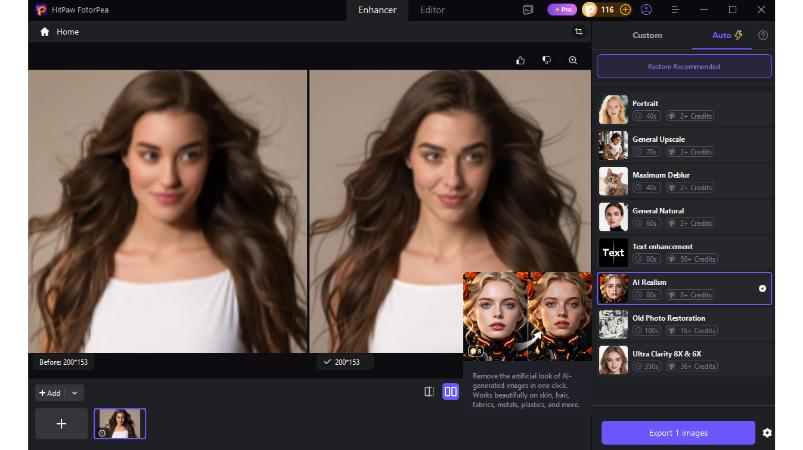This screenshot has height=450, width=803.
Task: Toggle the AI Realism selected checkmark
Action: [x=762, y=289]
